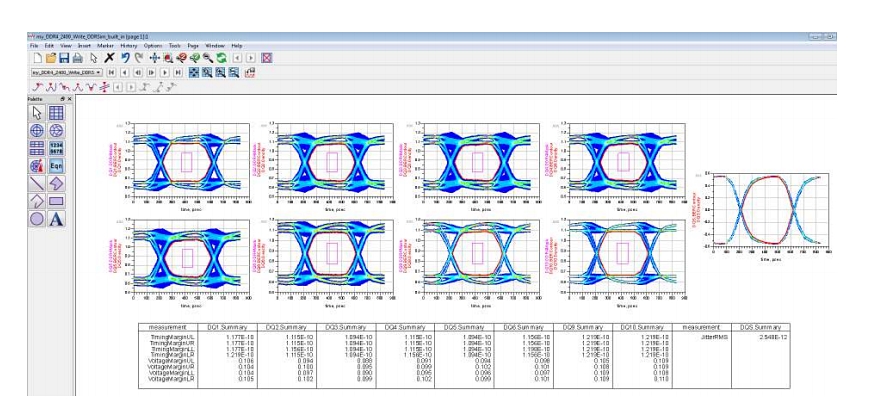Go to the previous page arrow
Screen dimensions: 873x409
pyautogui.click(x=125, y=72)
